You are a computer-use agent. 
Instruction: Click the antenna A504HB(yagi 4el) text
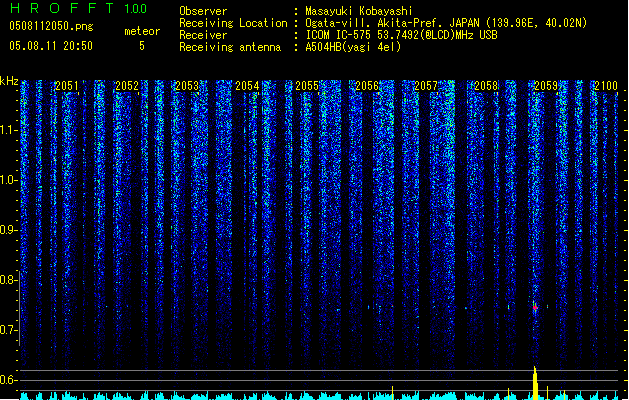pyautogui.click(x=353, y=47)
